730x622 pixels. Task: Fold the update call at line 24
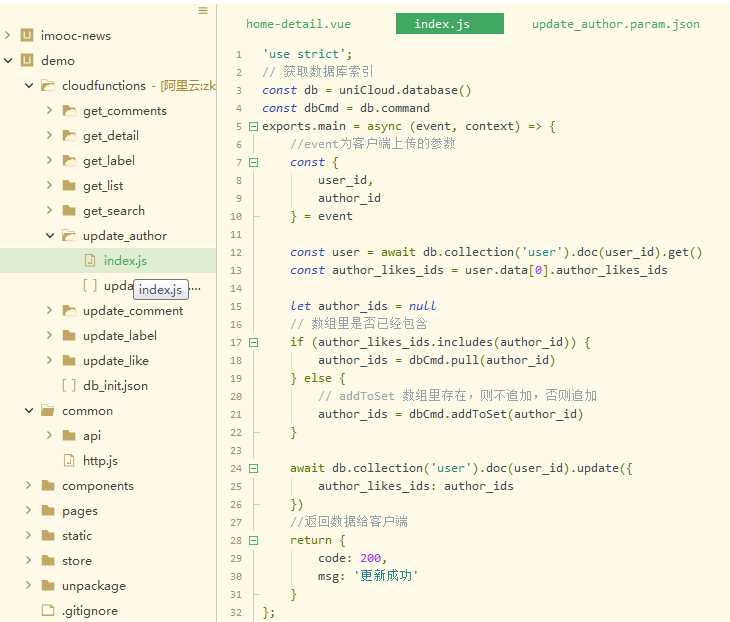[253, 468]
